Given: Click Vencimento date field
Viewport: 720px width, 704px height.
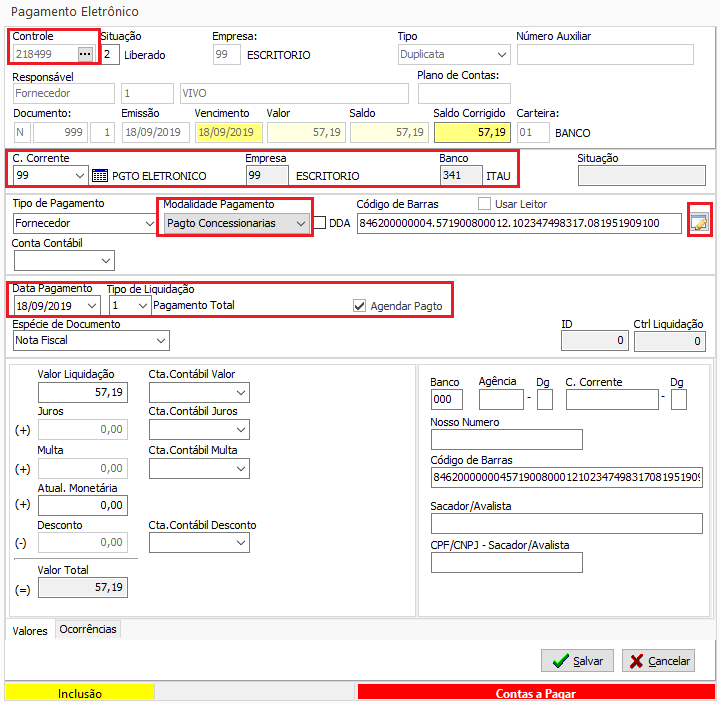Looking at the screenshot, I should [x=228, y=132].
